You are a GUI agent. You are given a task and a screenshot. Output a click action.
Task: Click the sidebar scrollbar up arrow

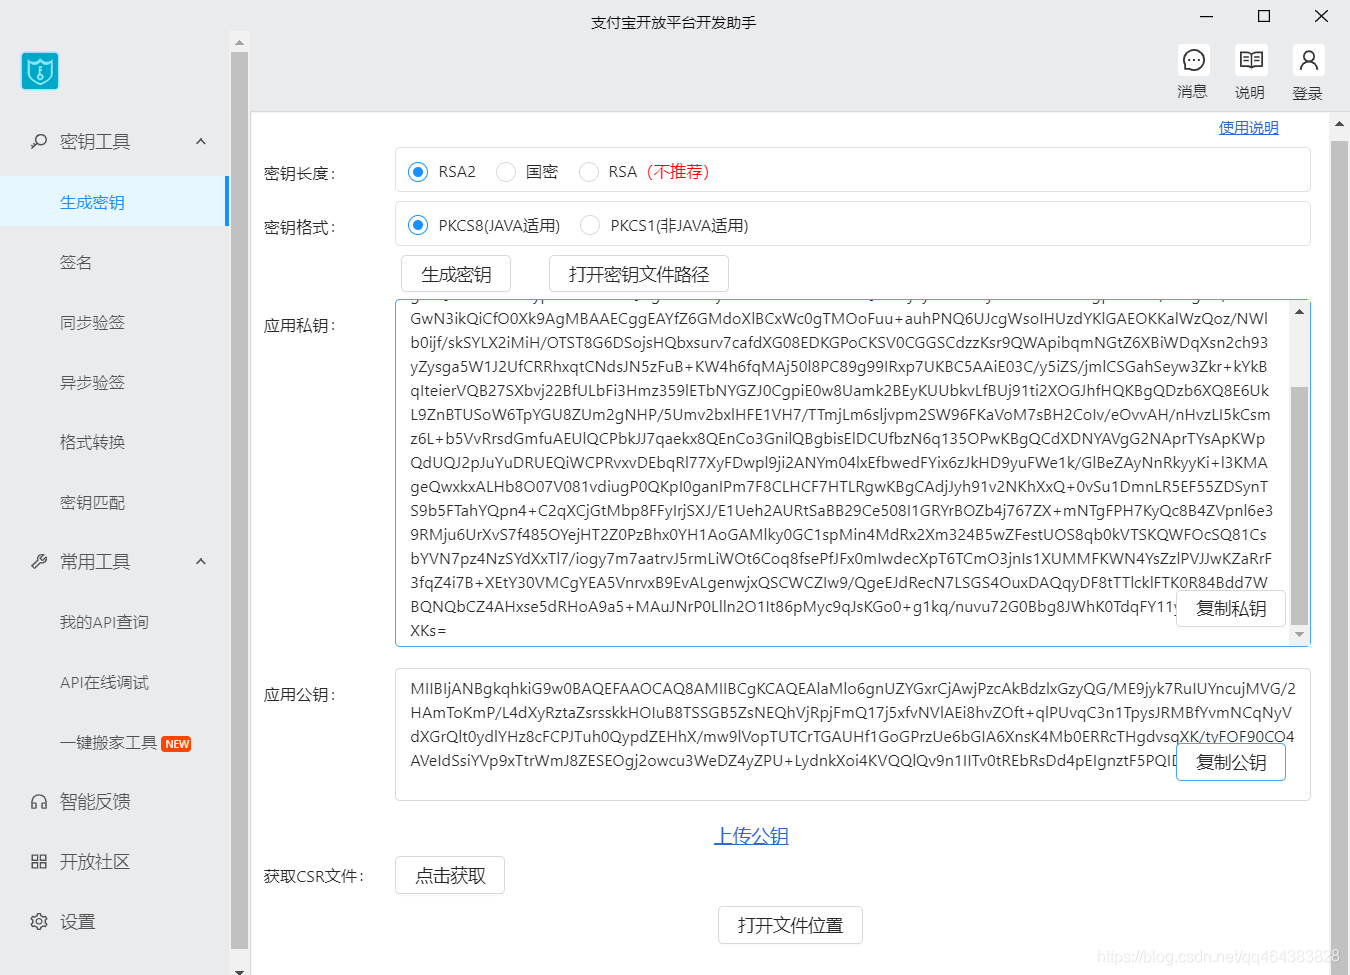239,43
